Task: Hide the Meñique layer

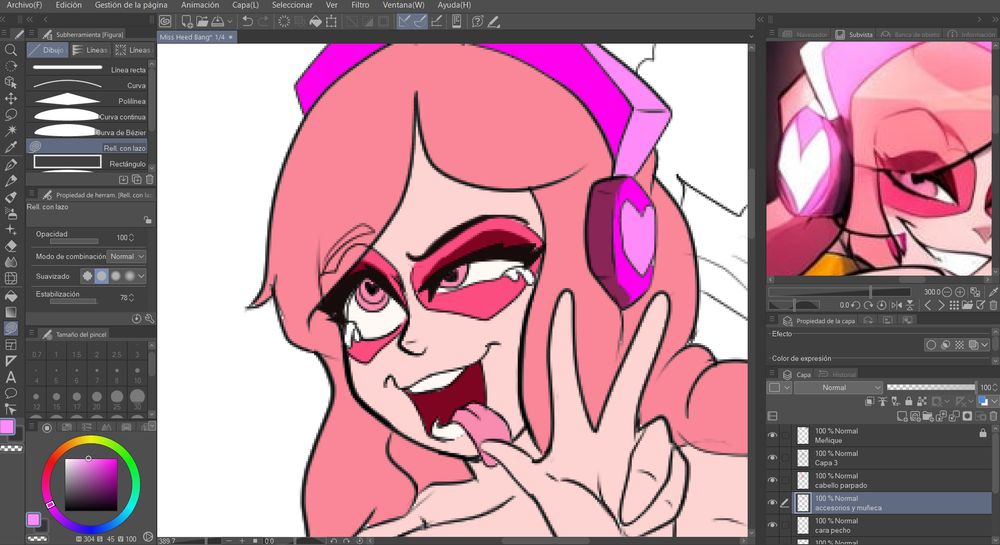Action: [x=772, y=435]
